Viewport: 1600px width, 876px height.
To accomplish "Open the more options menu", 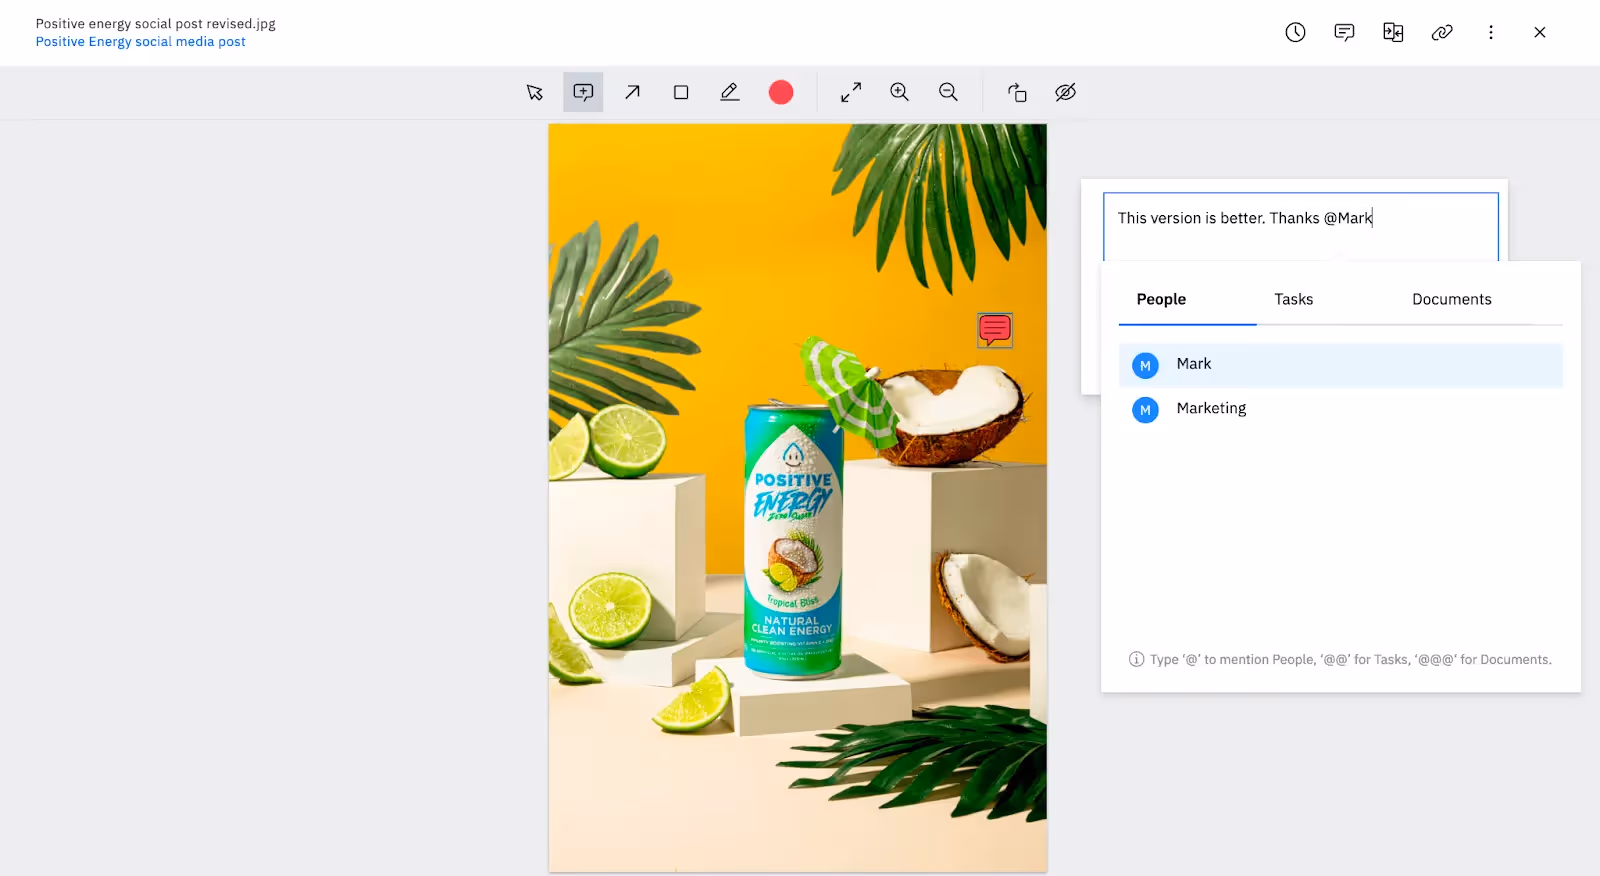I will tap(1491, 32).
